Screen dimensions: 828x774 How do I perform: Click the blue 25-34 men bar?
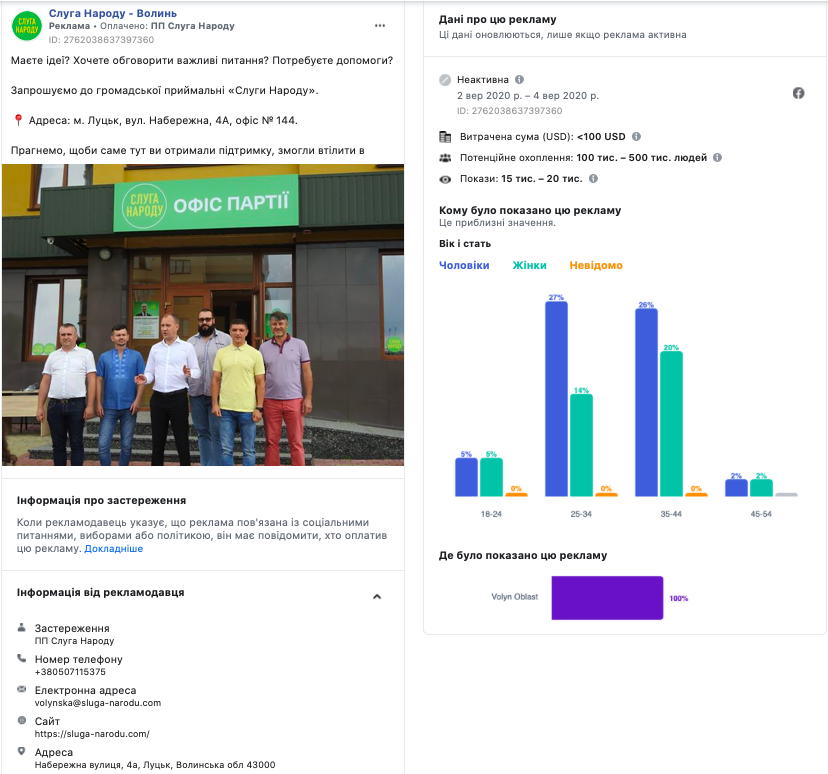tap(556, 398)
